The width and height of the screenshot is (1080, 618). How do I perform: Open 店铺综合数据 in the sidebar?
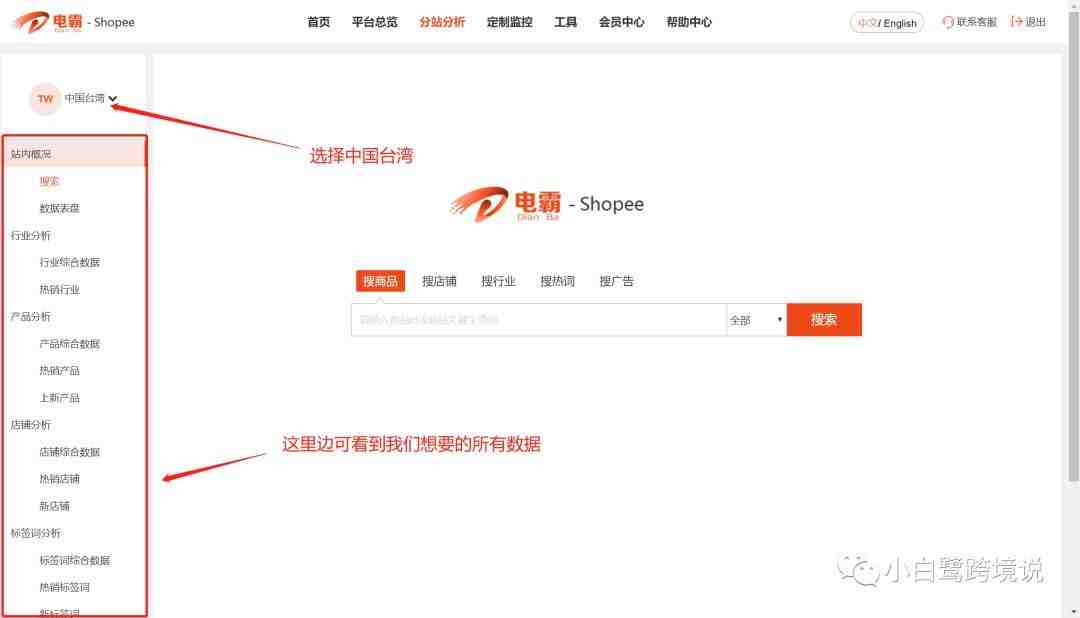click(70, 452)
